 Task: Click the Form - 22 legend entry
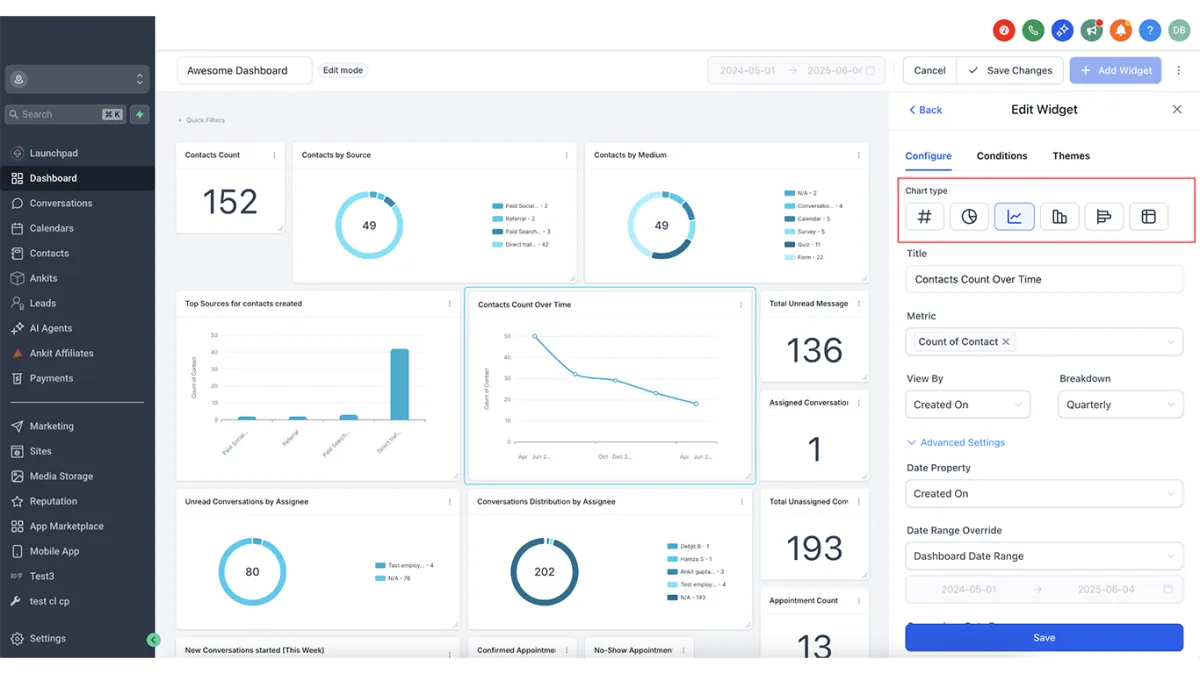click(x=805, y=257)
